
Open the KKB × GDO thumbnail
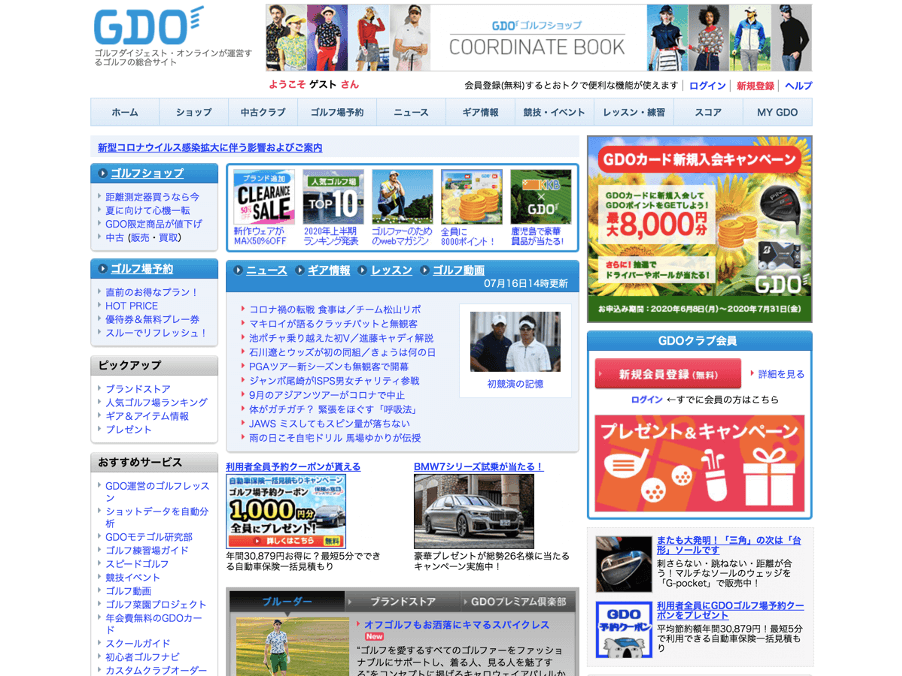pyautogui.click(x=541, y=197)
